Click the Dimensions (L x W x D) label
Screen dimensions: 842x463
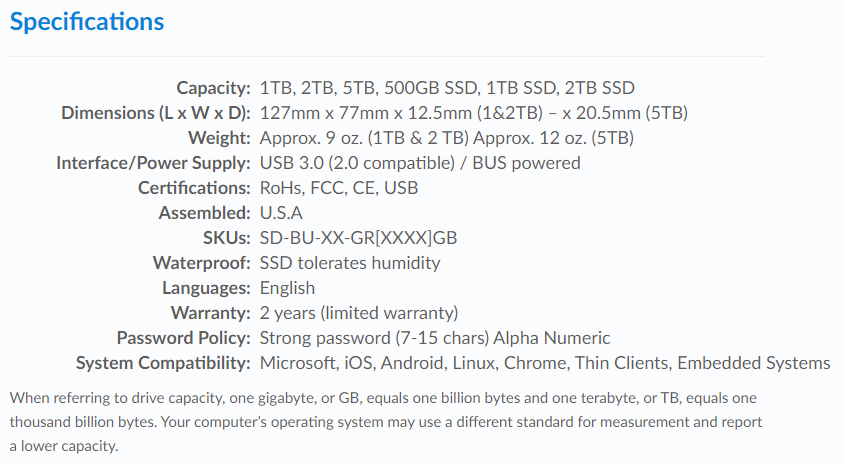click(156, 113)
